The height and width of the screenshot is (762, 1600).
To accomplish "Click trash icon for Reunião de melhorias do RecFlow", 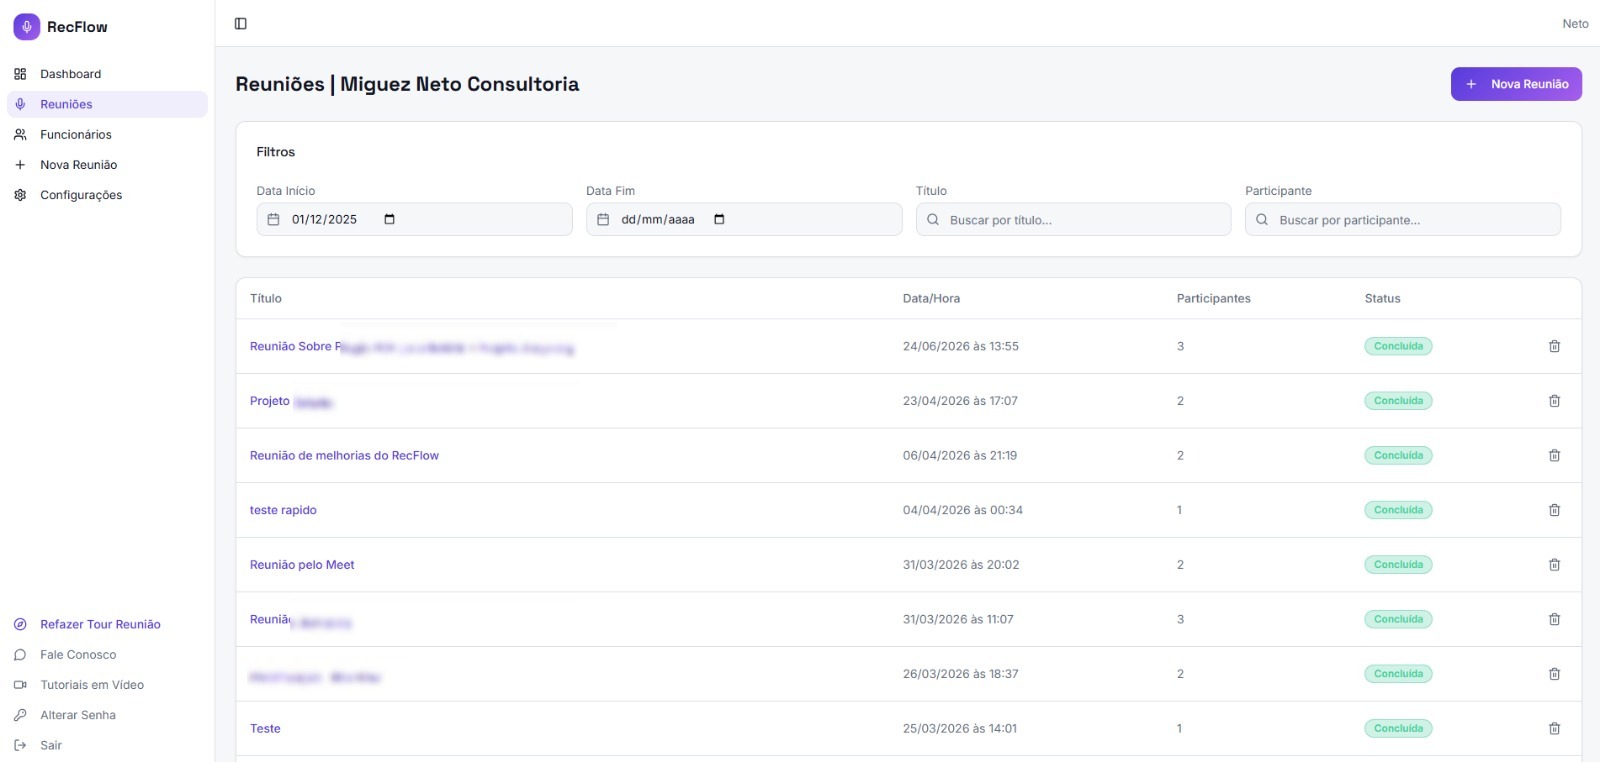I will click(1554, 455).
